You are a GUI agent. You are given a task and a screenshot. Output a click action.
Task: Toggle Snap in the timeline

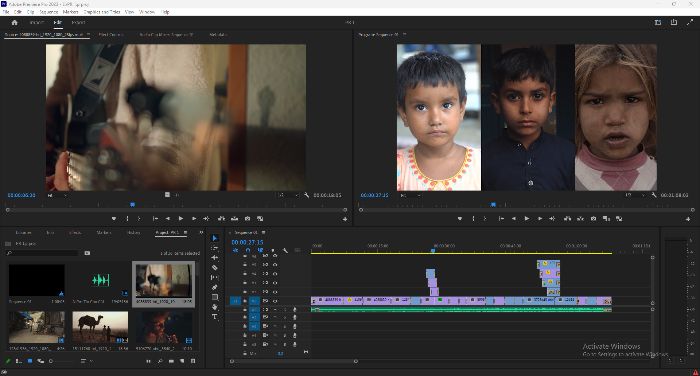pyautogui.click(x=248, y=251)
